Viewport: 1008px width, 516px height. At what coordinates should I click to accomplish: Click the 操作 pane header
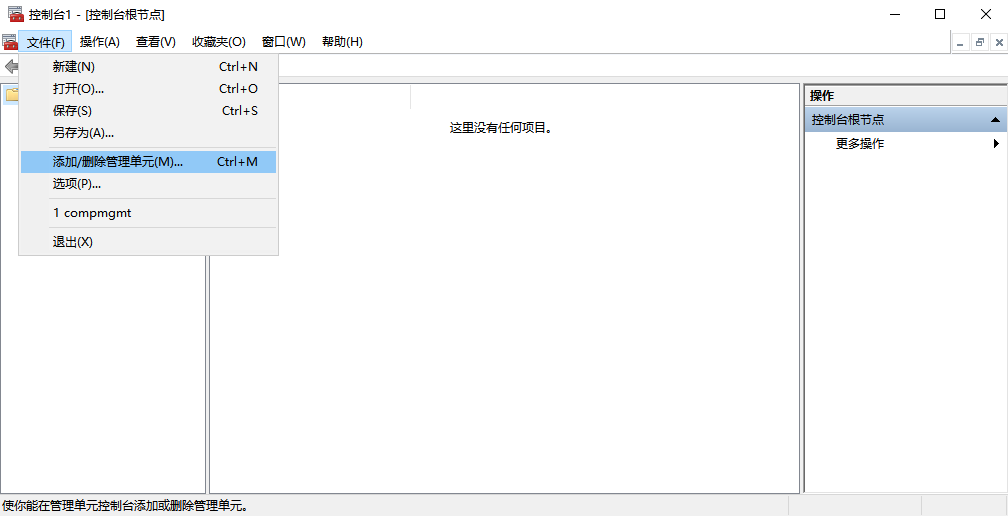click(906, 96)
